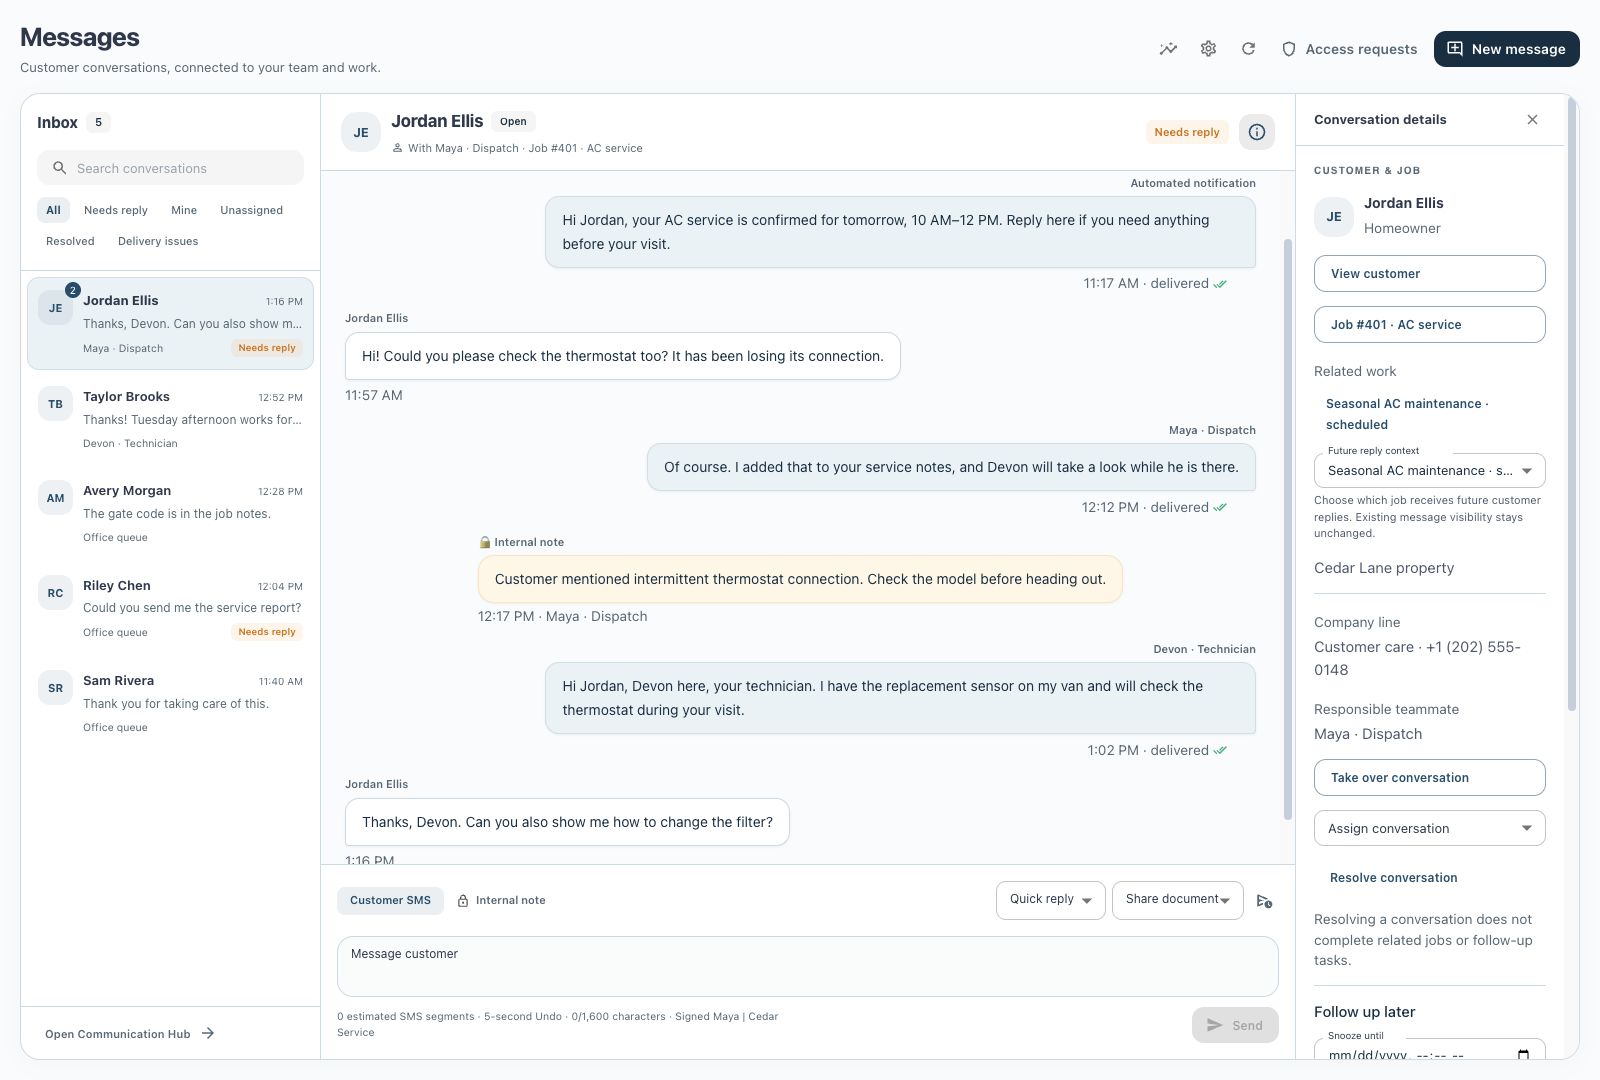Click the message thread scrollbar

pyautogui.click(x=1288, y=528)
